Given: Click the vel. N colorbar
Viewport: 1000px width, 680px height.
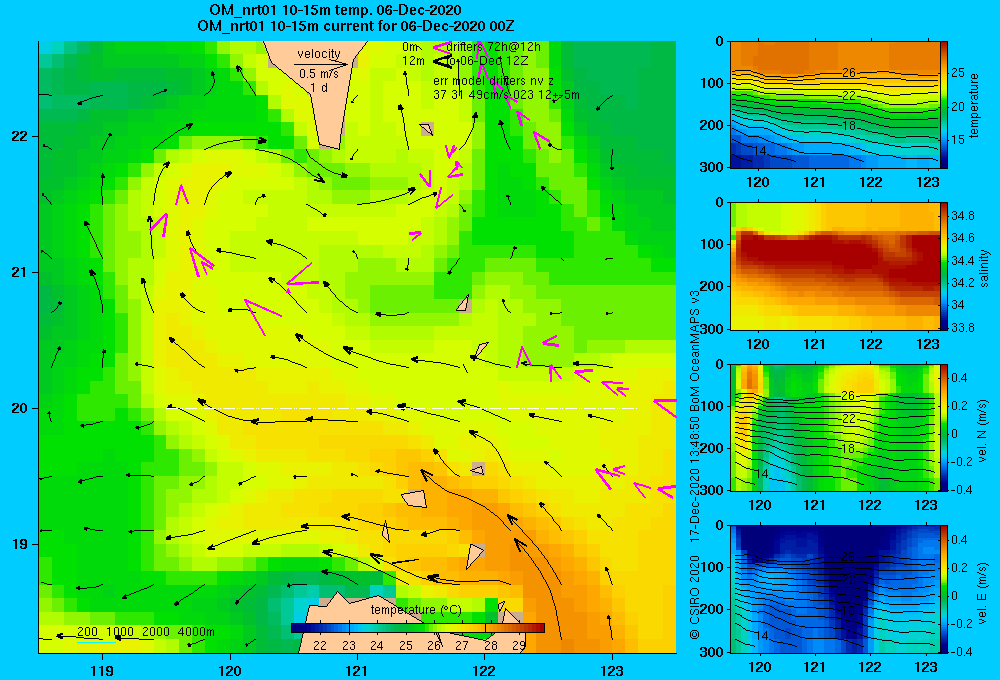Looking at the screenshot, I should click(944, 427).
